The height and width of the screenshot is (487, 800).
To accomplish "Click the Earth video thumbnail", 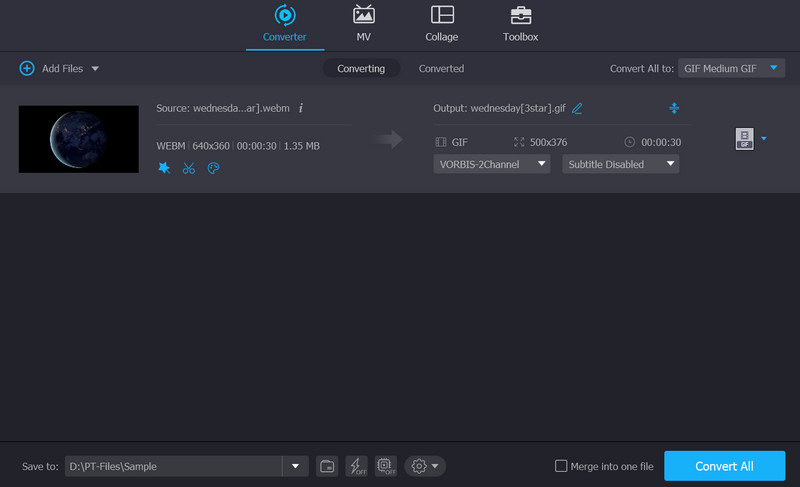I will point(79,139).
